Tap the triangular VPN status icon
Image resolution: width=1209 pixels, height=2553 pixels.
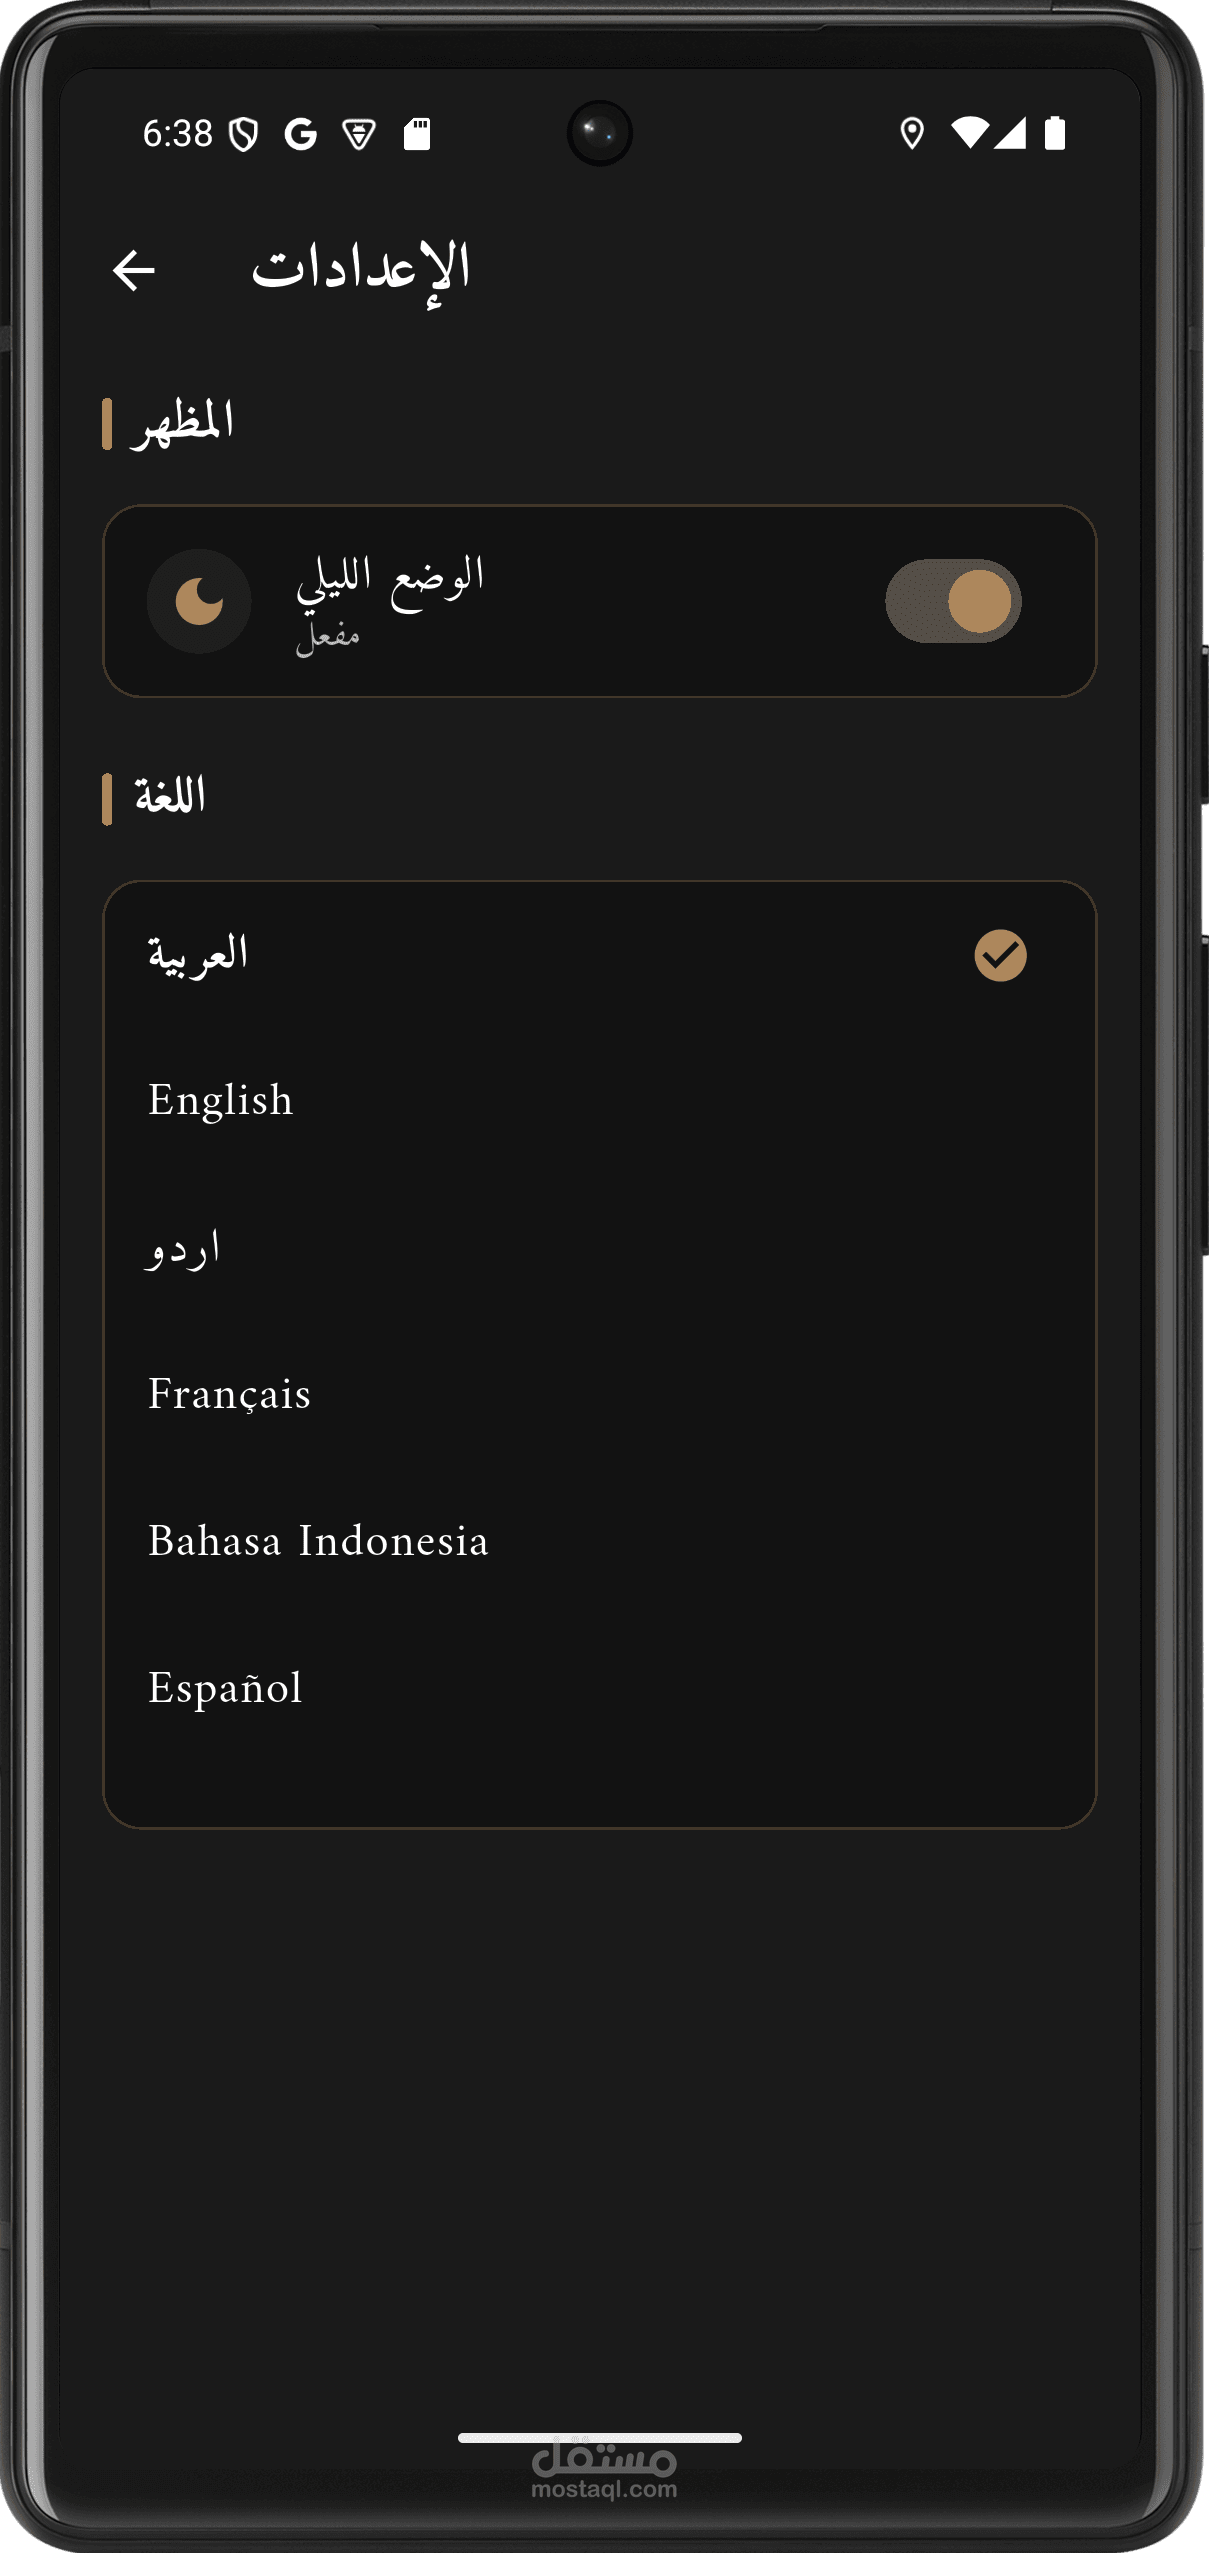tap(359, 134)
